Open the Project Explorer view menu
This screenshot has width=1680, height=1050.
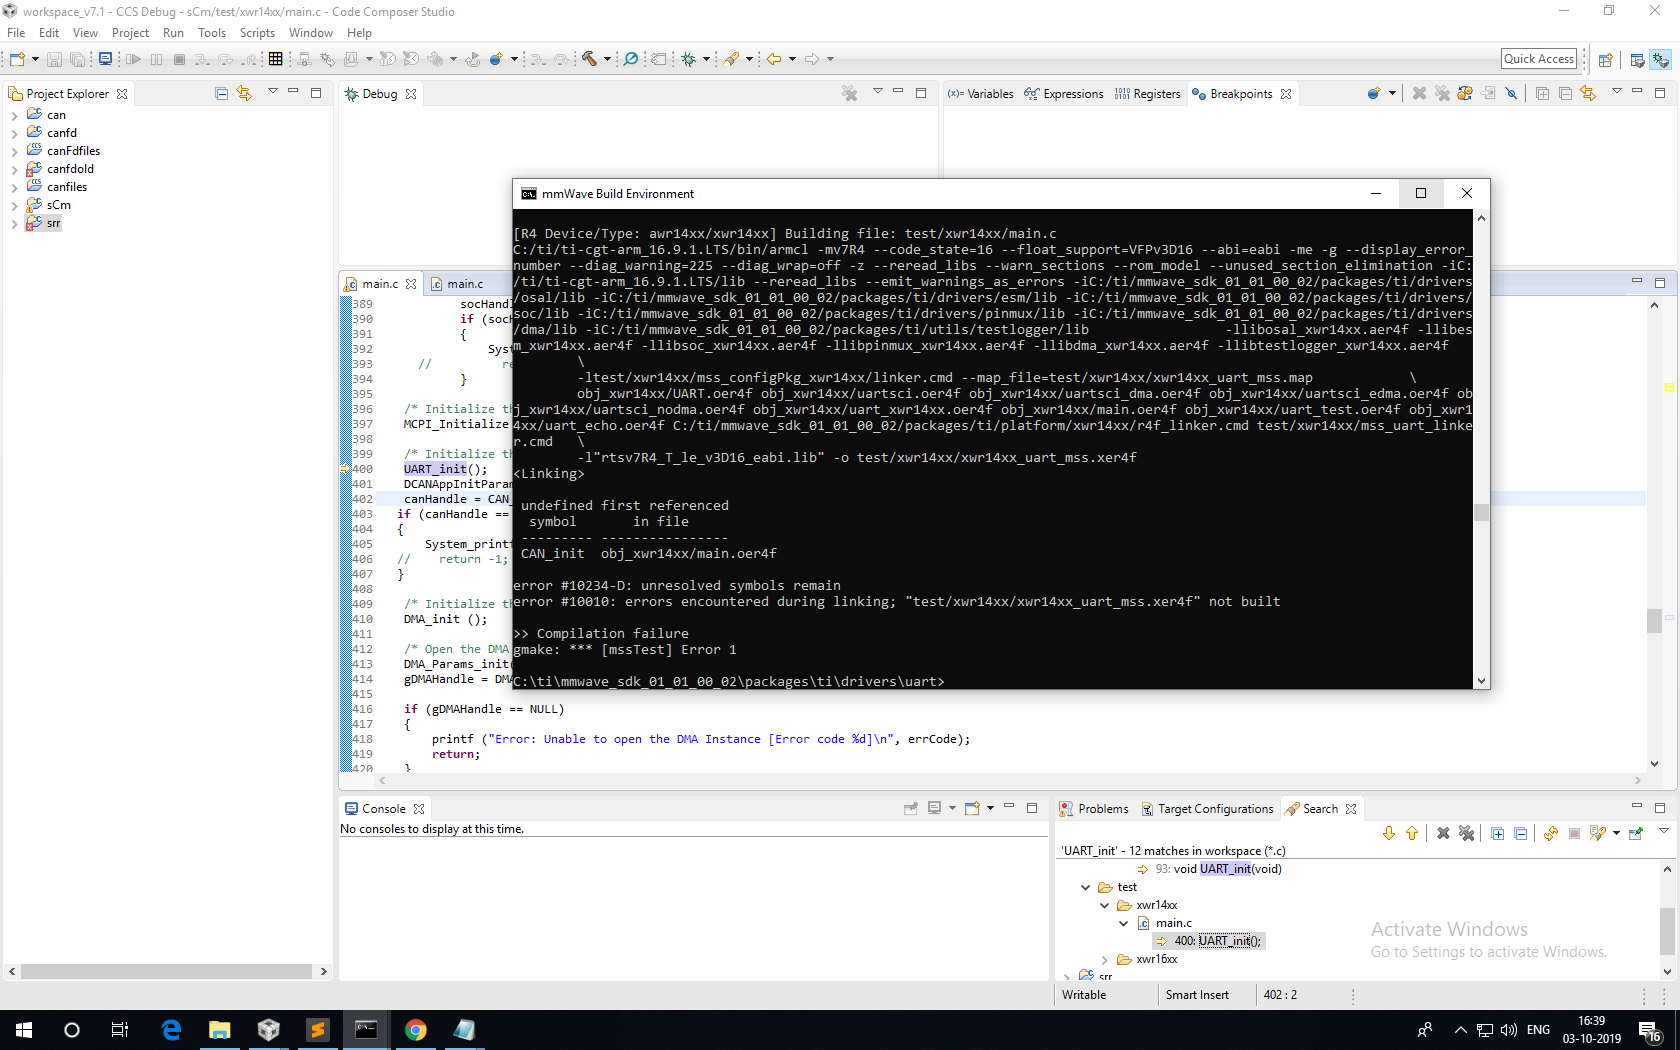272,92
